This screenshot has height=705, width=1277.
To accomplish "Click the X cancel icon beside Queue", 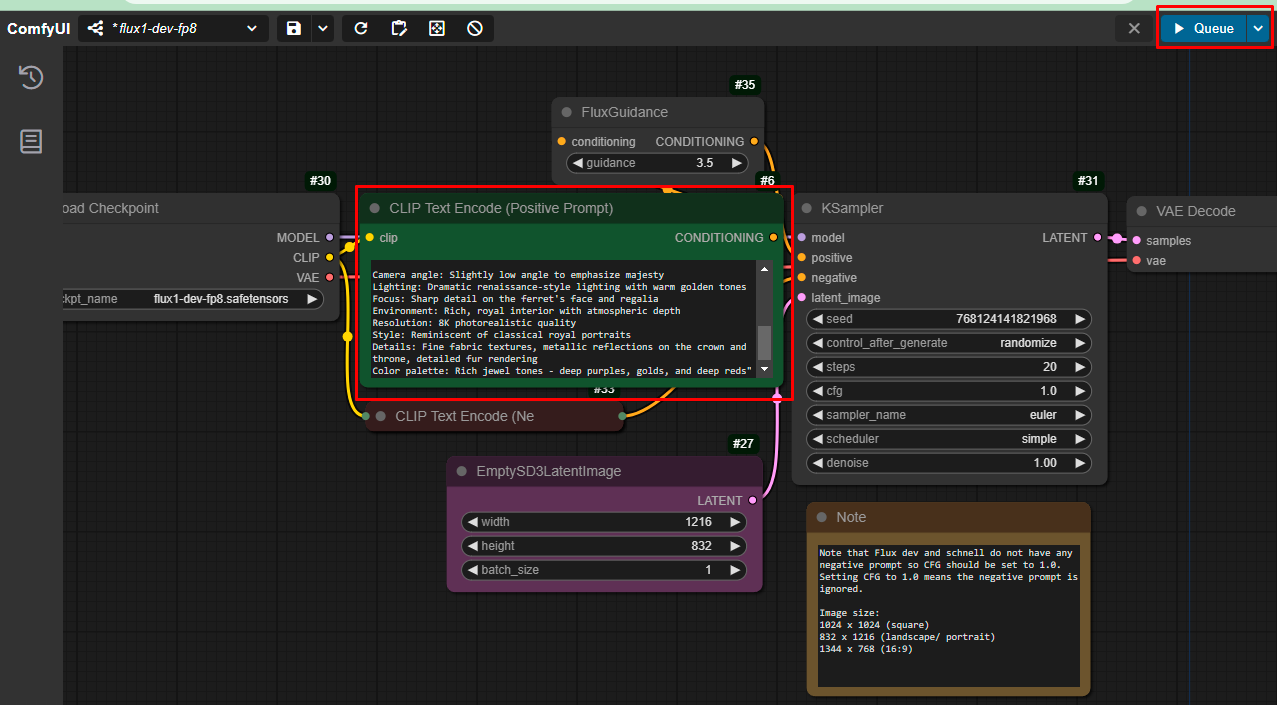I will pyautogui.click(x=1134, y=28).
